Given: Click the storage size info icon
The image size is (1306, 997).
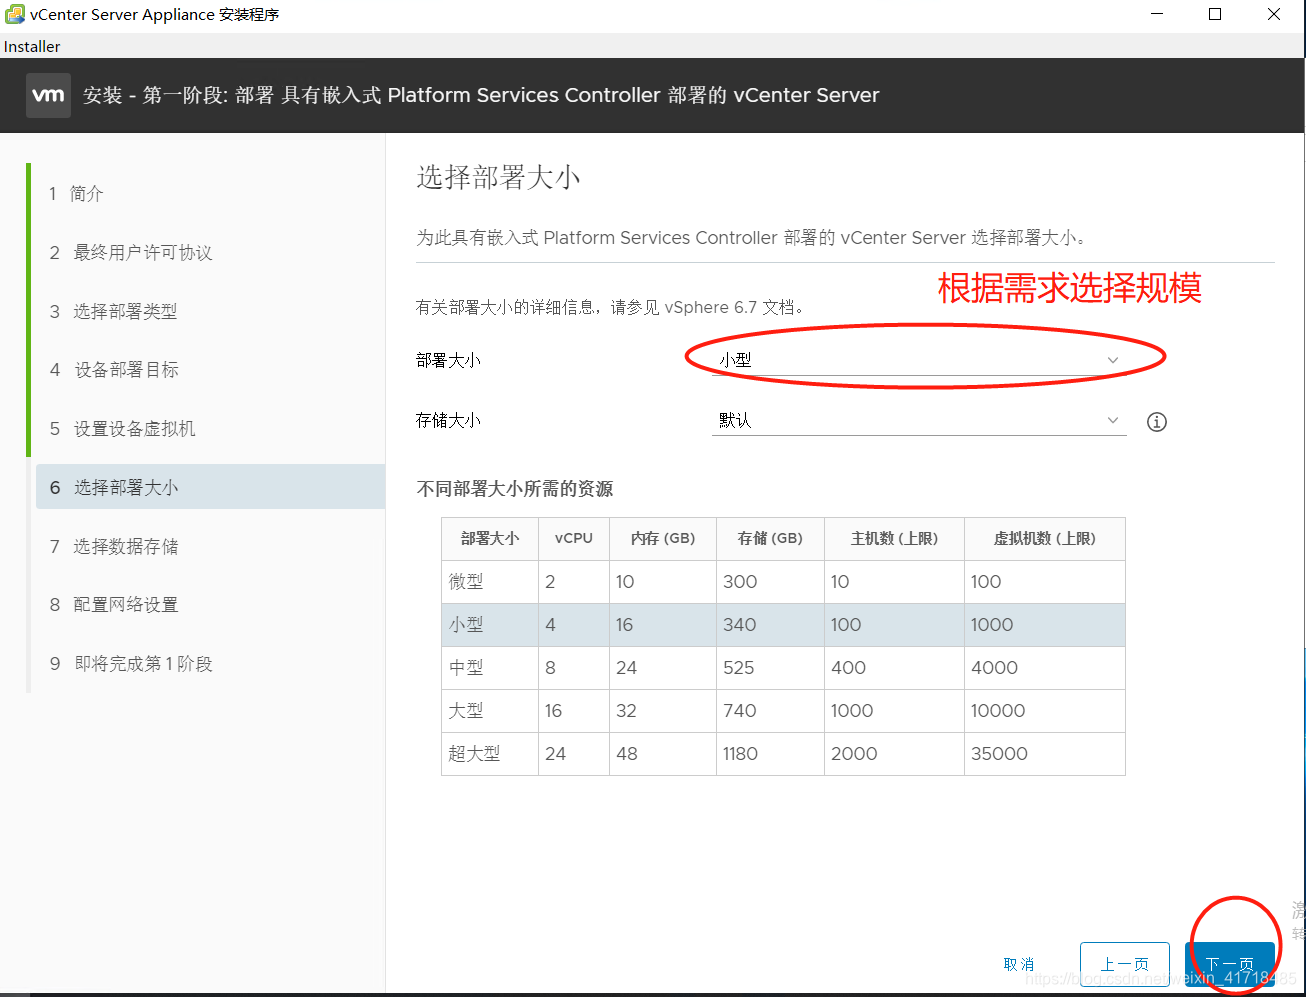Looking at the screenshot, I should pyautogui.click(x=1157, y=422).
